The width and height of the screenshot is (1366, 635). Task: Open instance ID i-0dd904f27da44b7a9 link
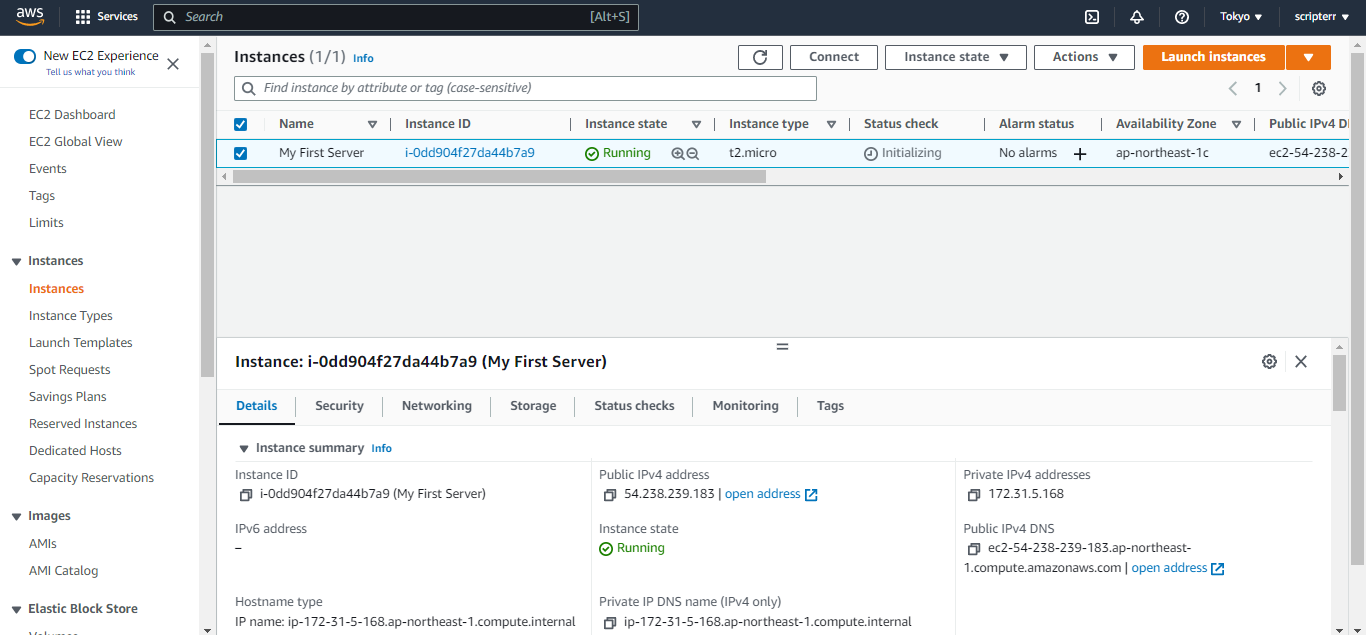470,153
